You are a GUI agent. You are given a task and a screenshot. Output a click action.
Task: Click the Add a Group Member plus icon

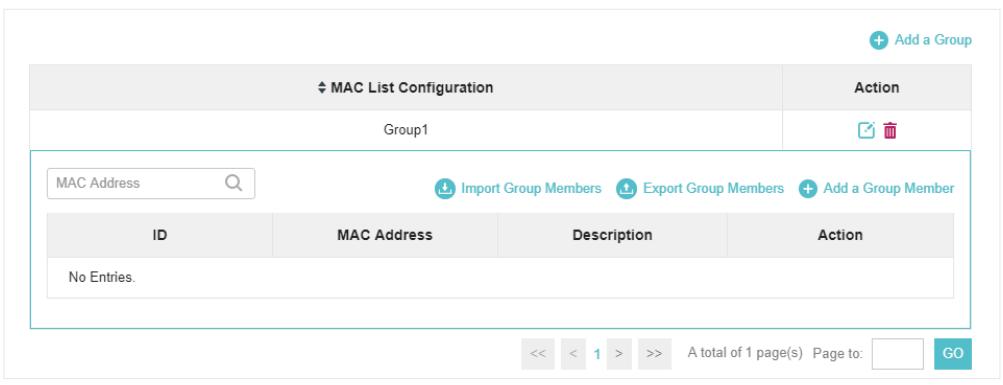(808, 189)
